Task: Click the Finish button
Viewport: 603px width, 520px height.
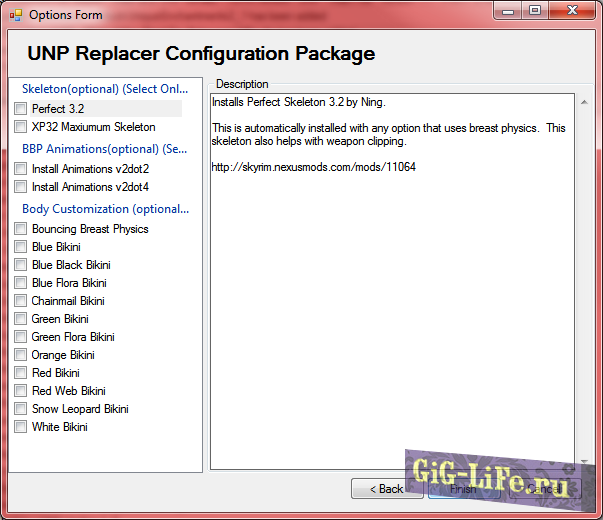Action: pyautogui.click(x=464, y=489)
